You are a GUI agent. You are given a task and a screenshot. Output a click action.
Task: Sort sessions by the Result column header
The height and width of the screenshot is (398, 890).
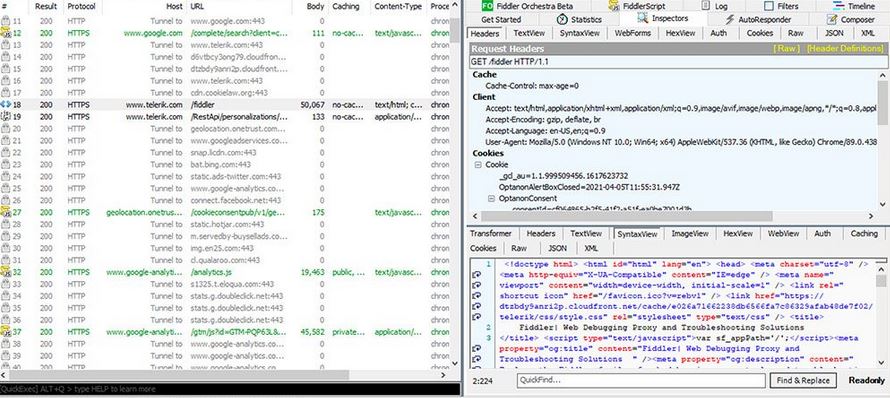coord(45,7)
